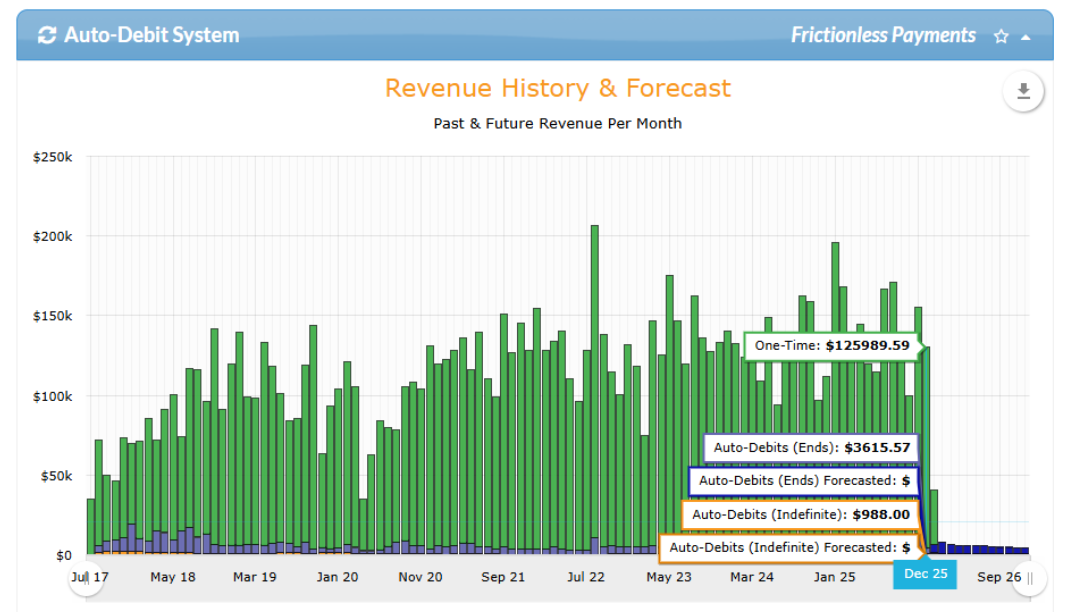Click the refresh icon beside Auto-Debit System
The image size is (1065, 612).
[47, 35]
